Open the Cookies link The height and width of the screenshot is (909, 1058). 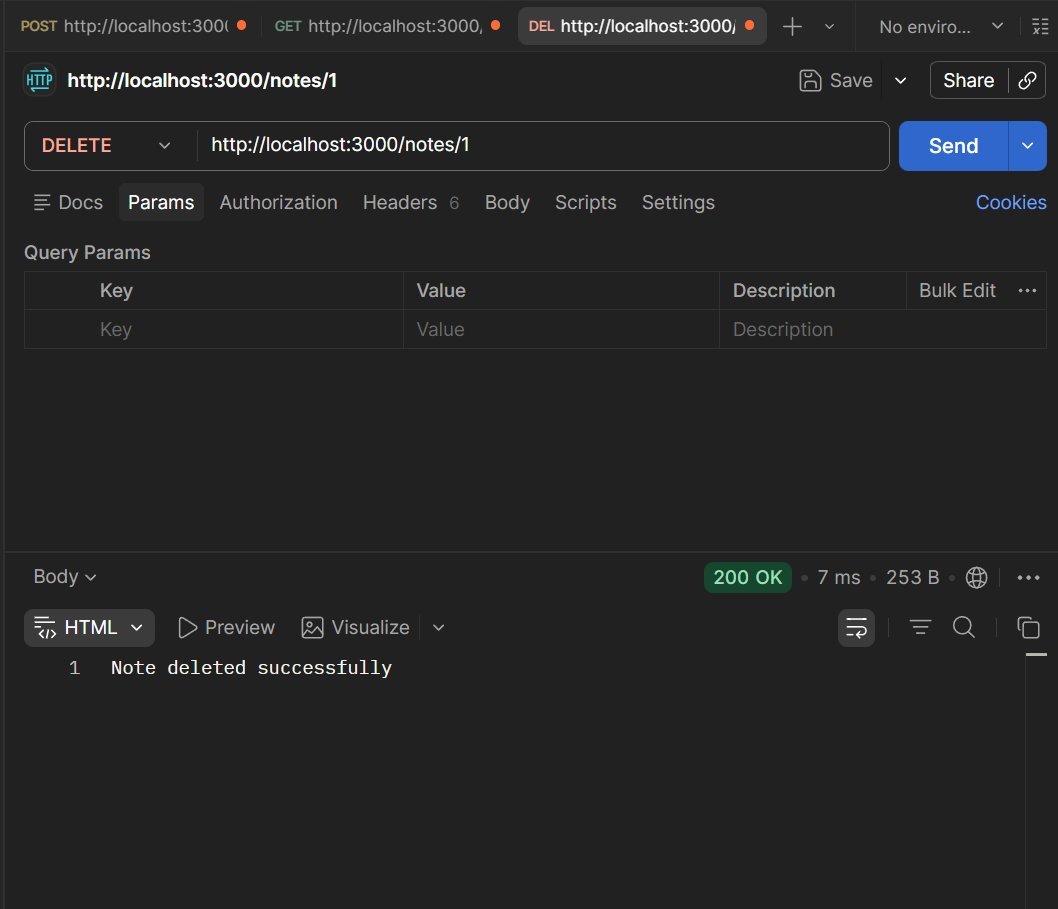[x=1011, y=202]
